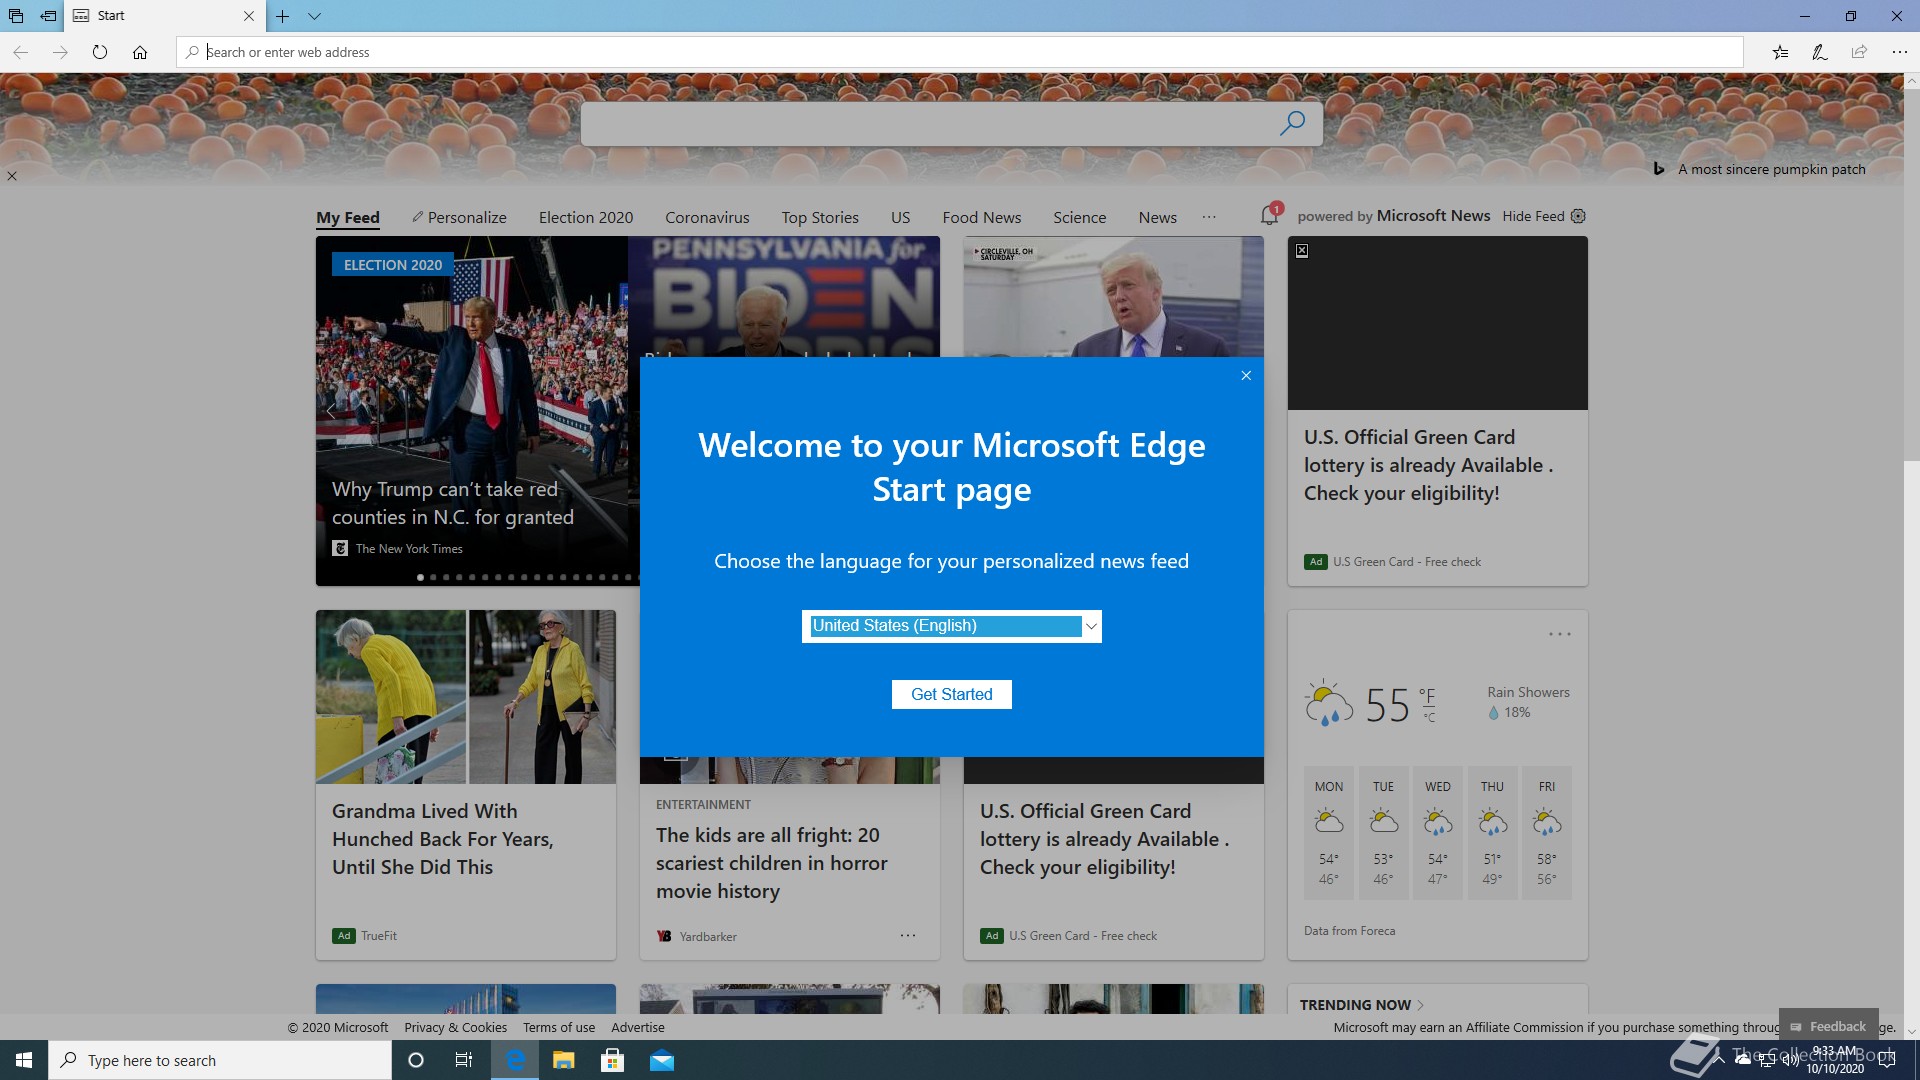Open Favorites hub star icon
This screenshot has height=1080, width=1920.
click(x=1780, y=52)
